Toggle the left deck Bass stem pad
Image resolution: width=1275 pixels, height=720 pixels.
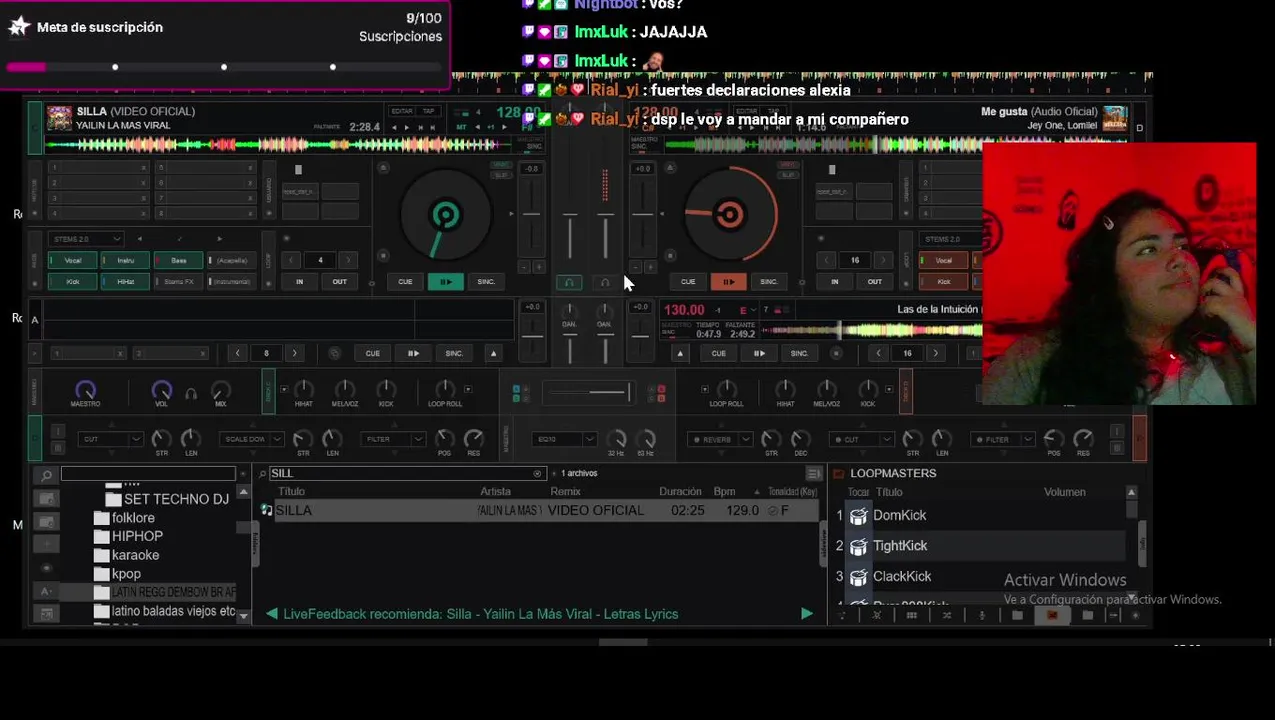click(x=178, y=260)
